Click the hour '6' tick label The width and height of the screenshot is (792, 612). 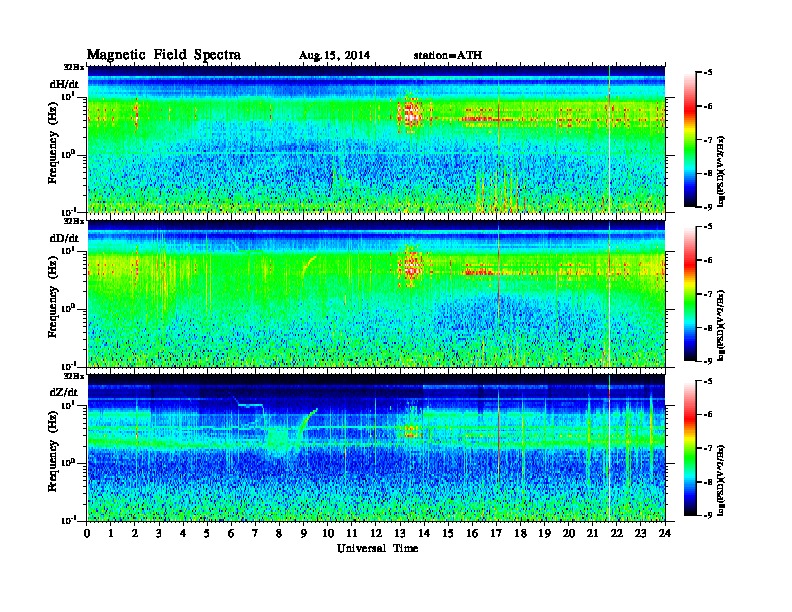231,533
